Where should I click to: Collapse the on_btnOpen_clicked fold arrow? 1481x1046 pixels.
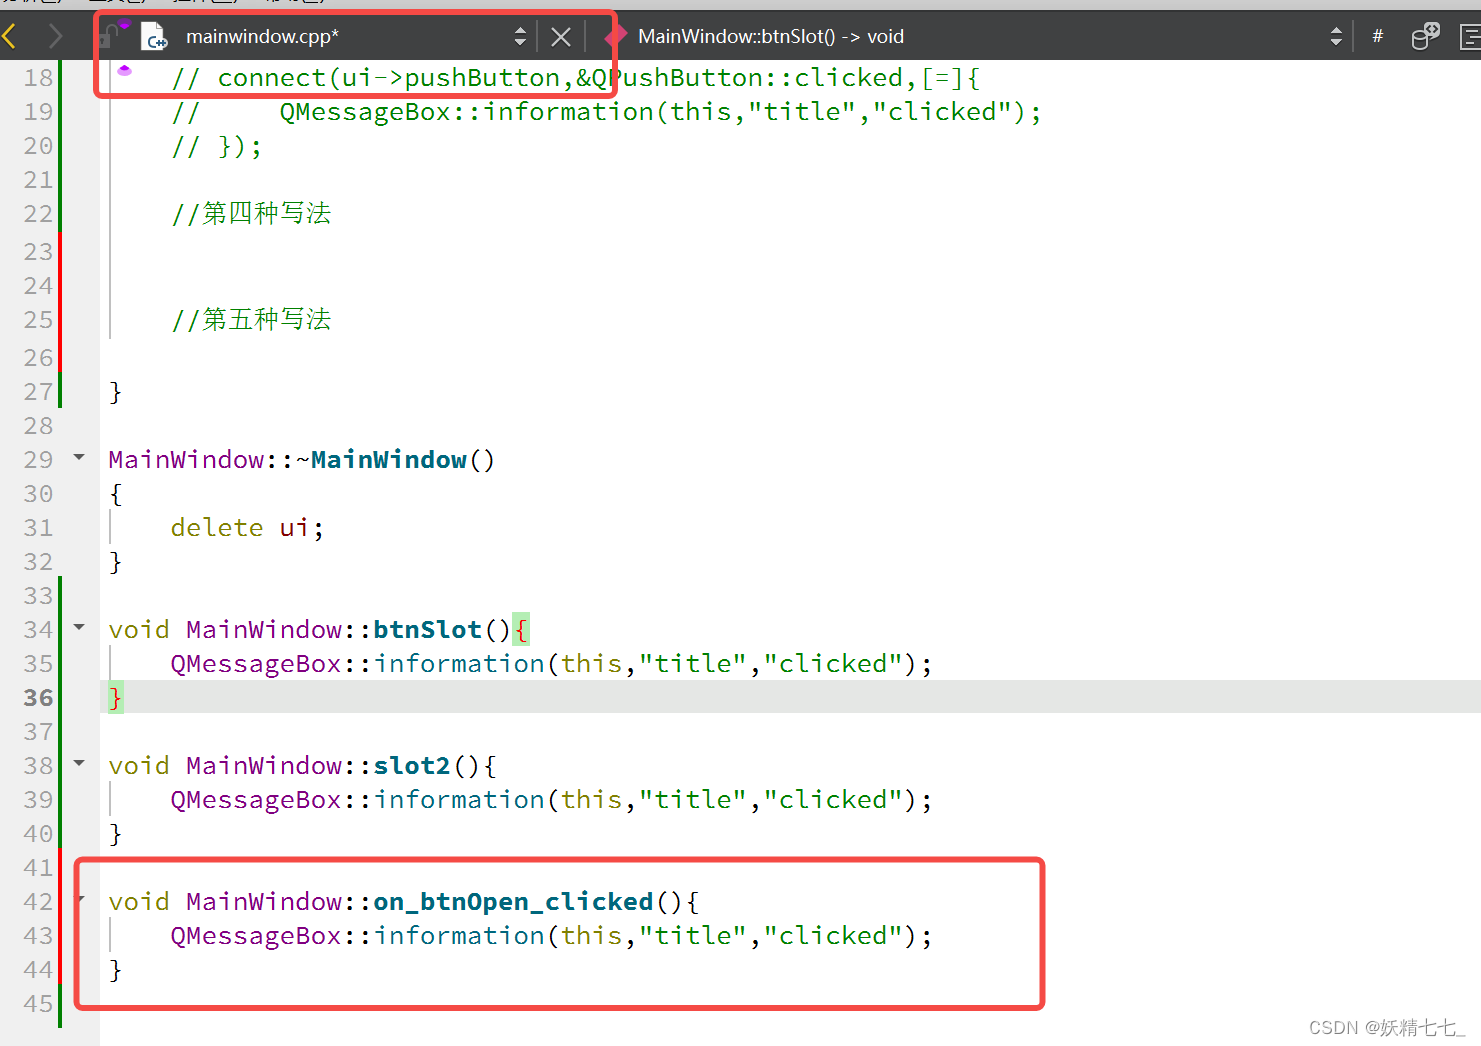pos(81,900)
